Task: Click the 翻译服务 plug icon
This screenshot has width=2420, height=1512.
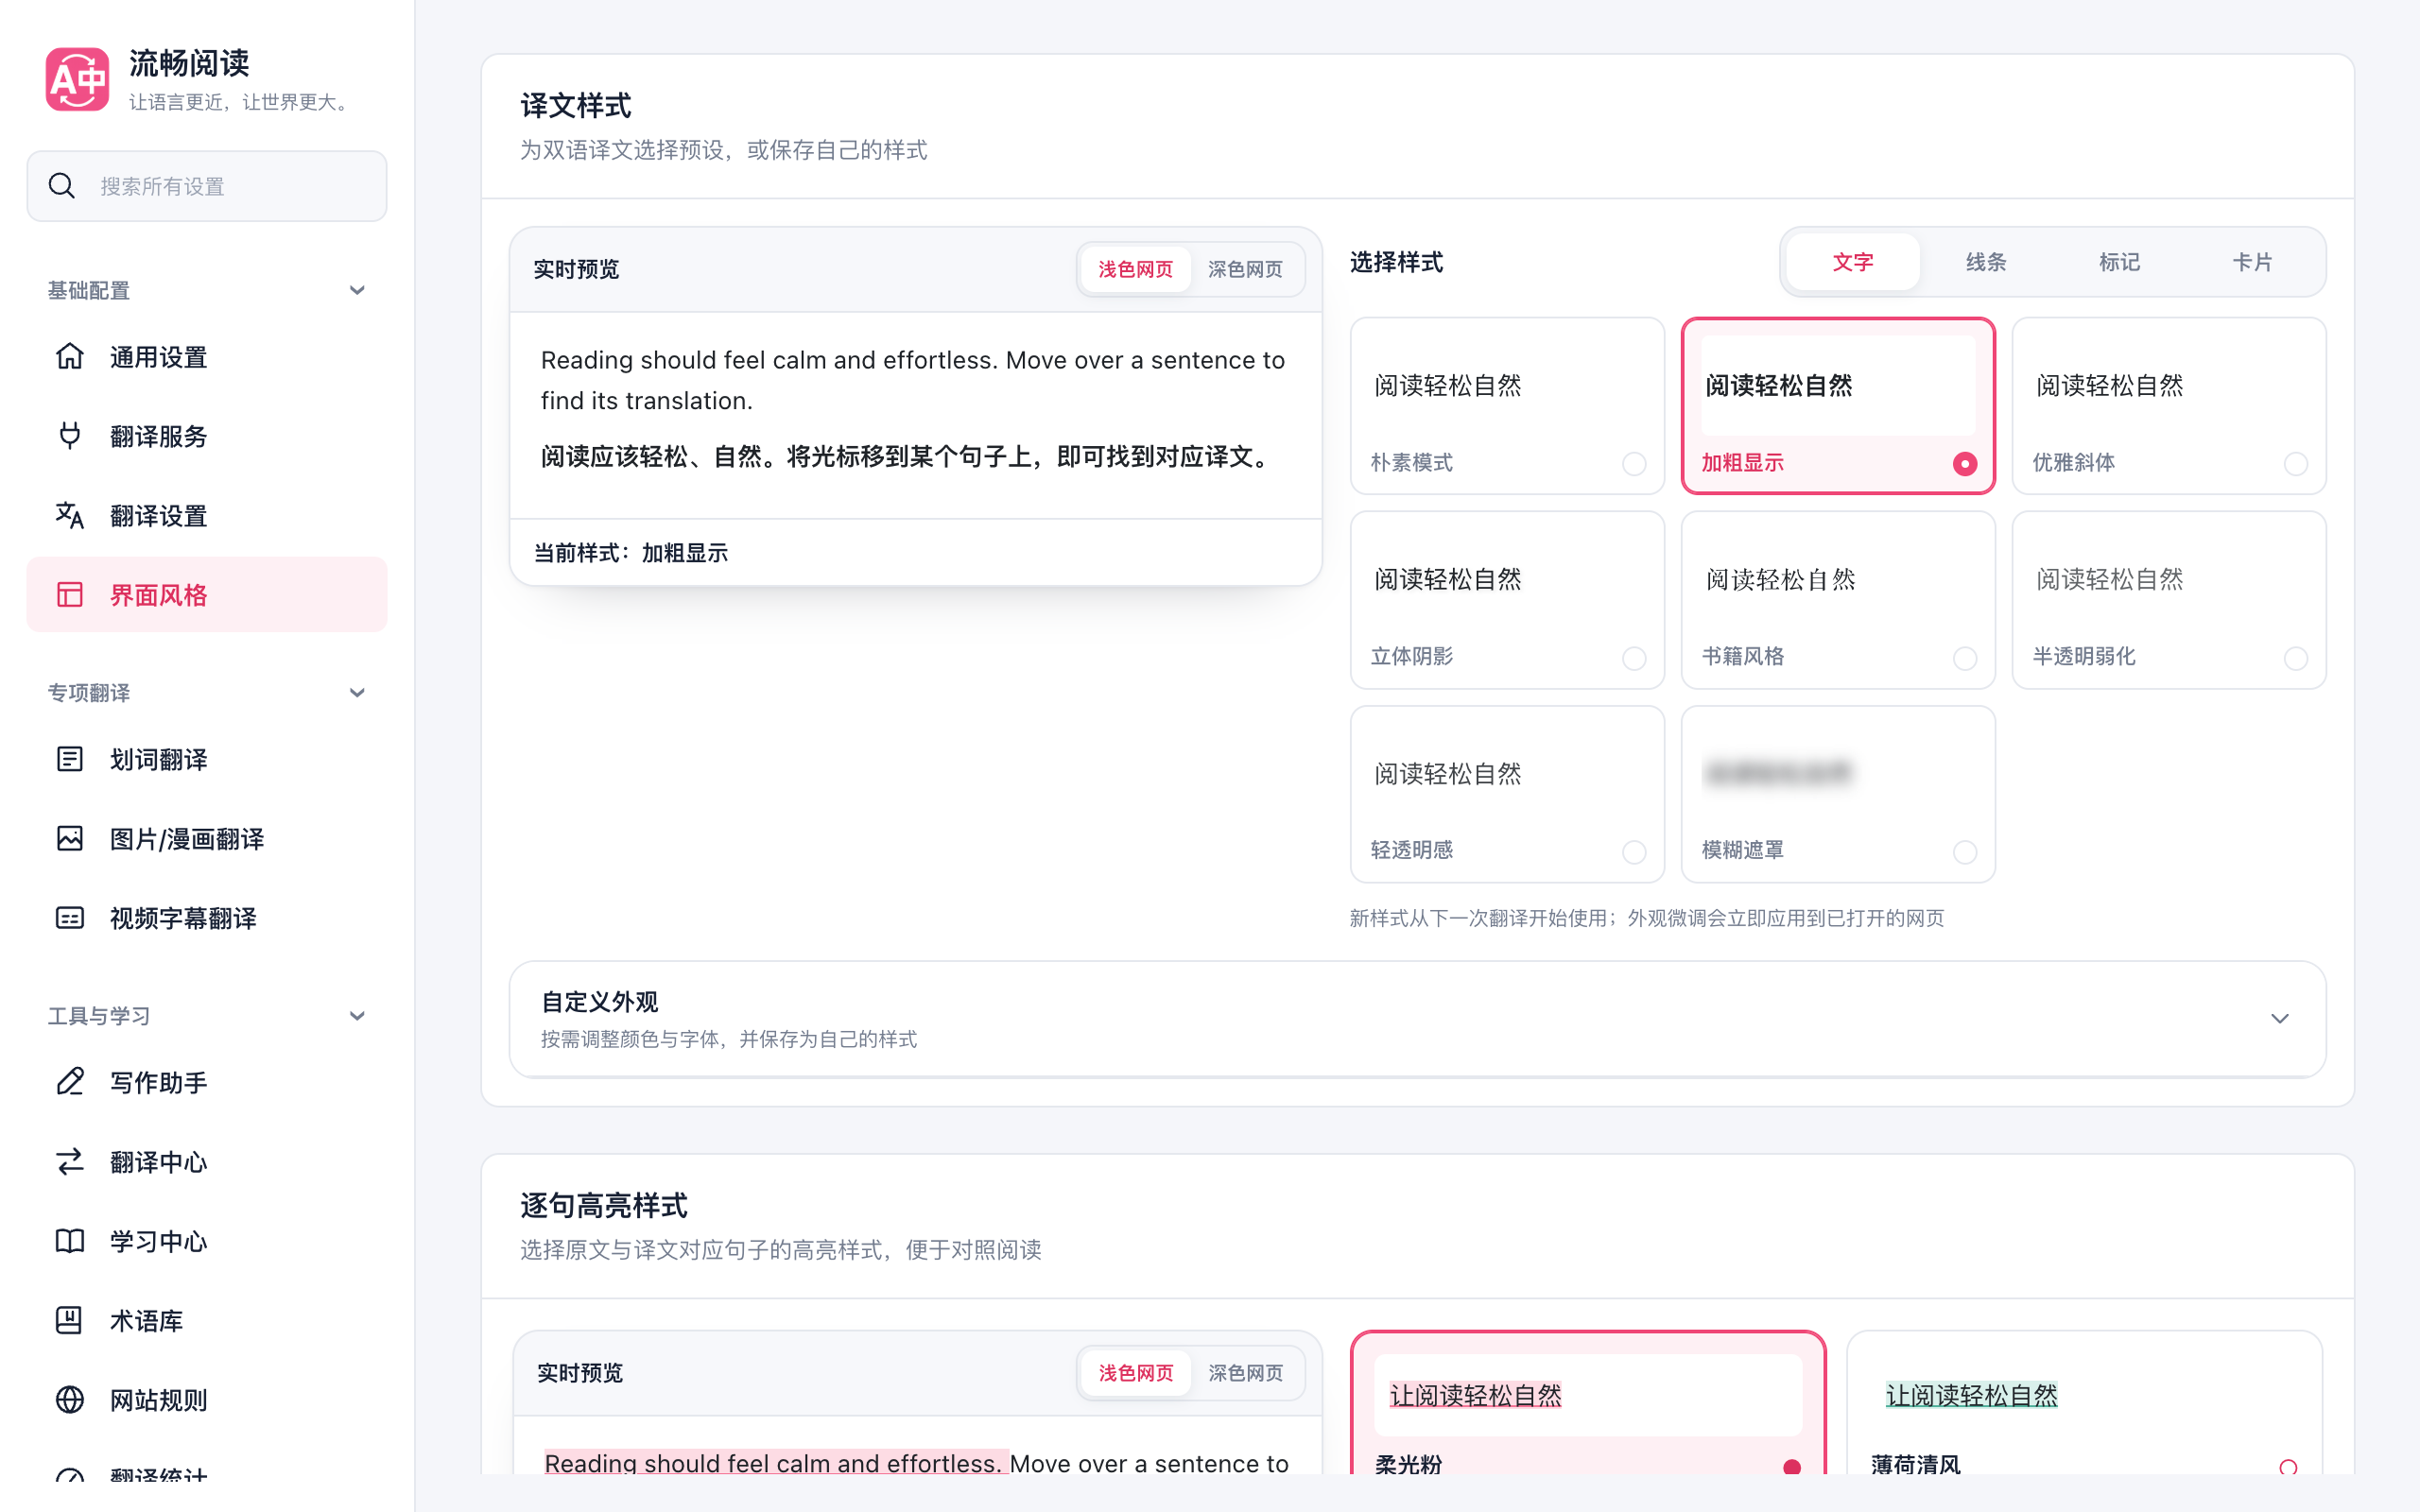Action: pyautogui.click(x=70, y=435)
